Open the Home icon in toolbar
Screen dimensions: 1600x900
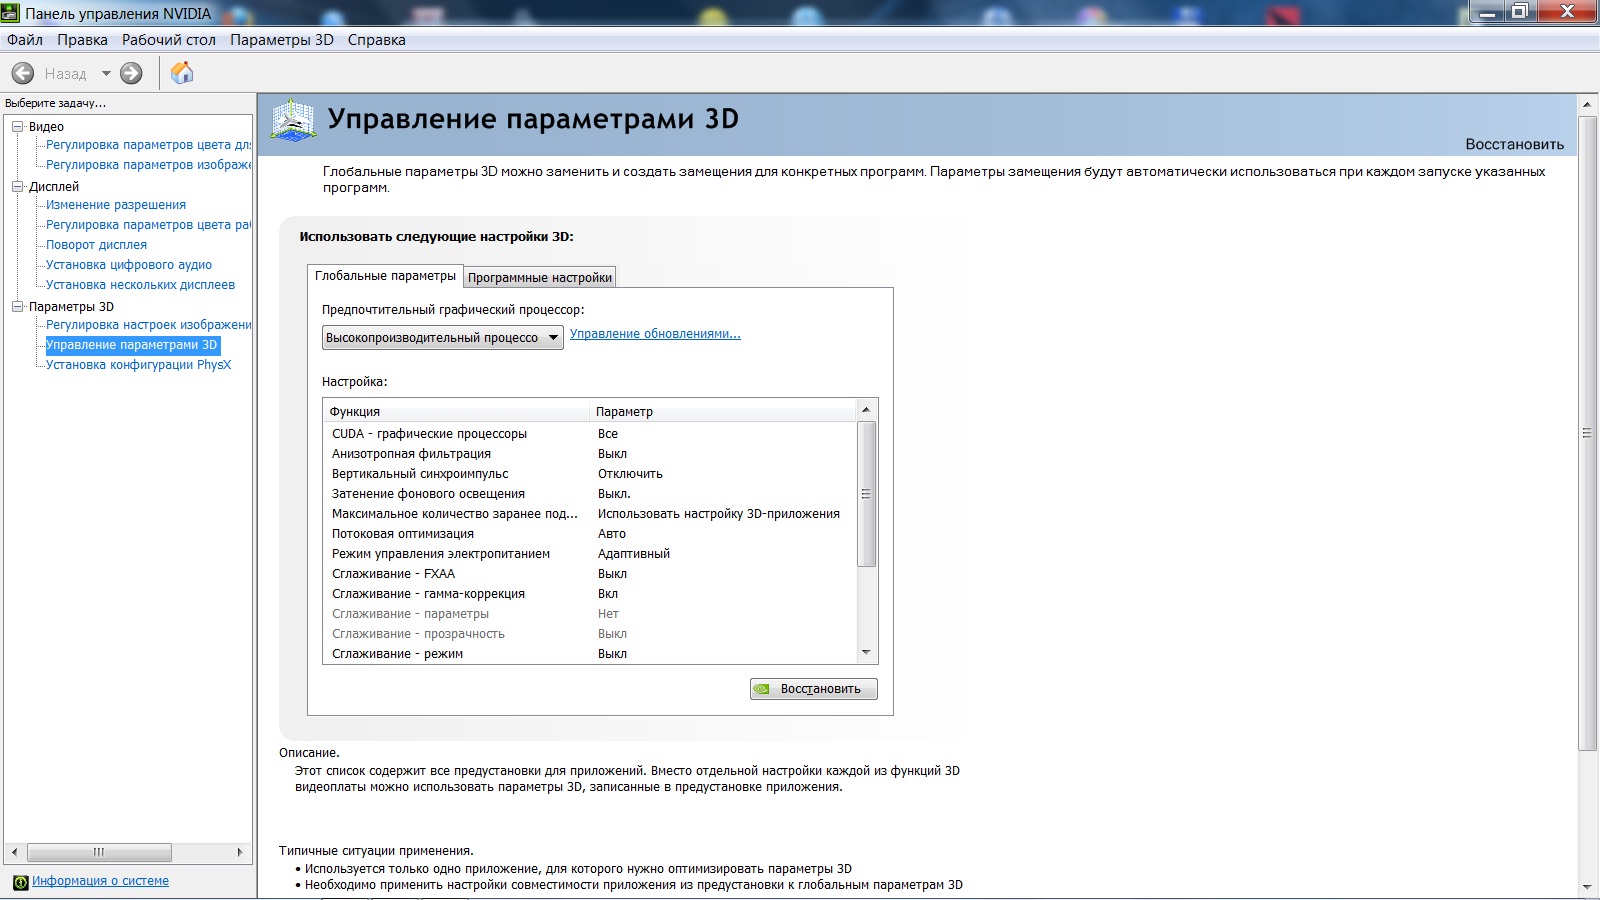182,73
